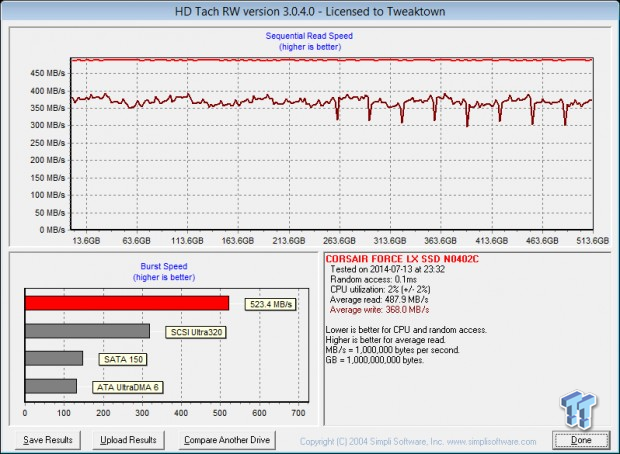Click 'GB = 1,000,000,000 bytes' note

tap(374, 360)
